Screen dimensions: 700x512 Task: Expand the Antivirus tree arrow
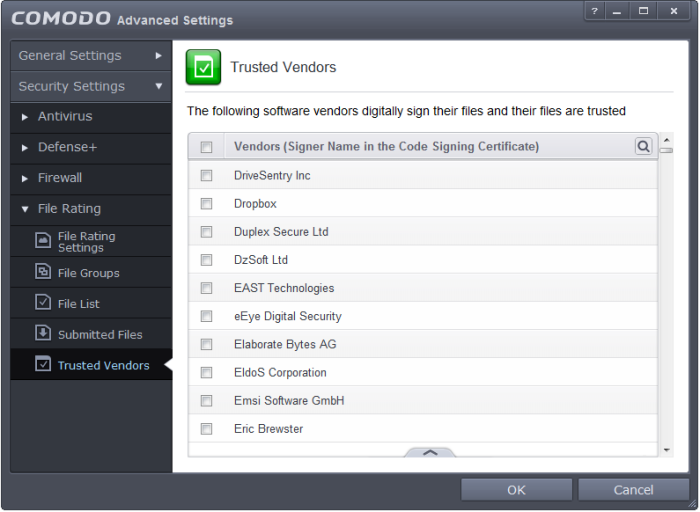25,117
